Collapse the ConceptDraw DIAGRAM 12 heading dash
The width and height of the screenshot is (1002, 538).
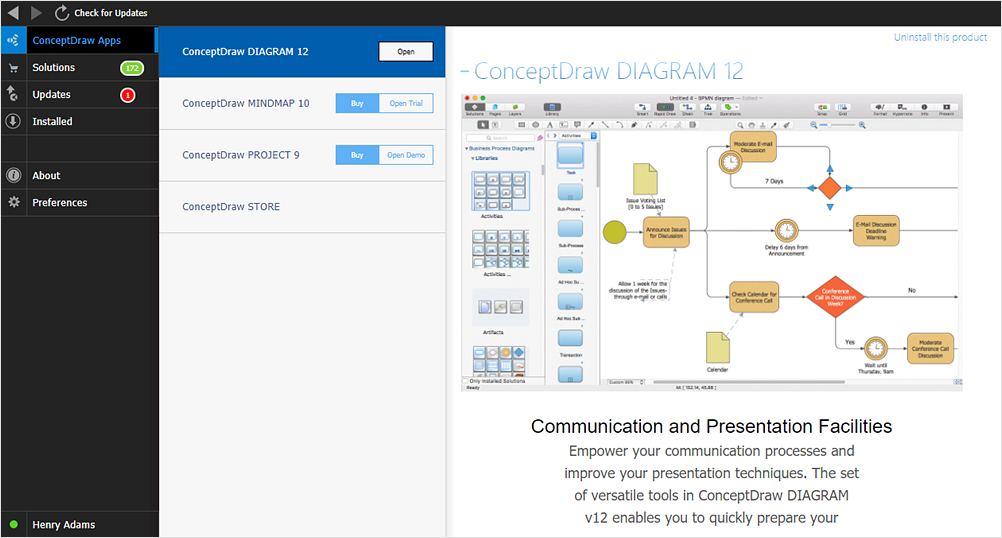[x=465, y=71]
